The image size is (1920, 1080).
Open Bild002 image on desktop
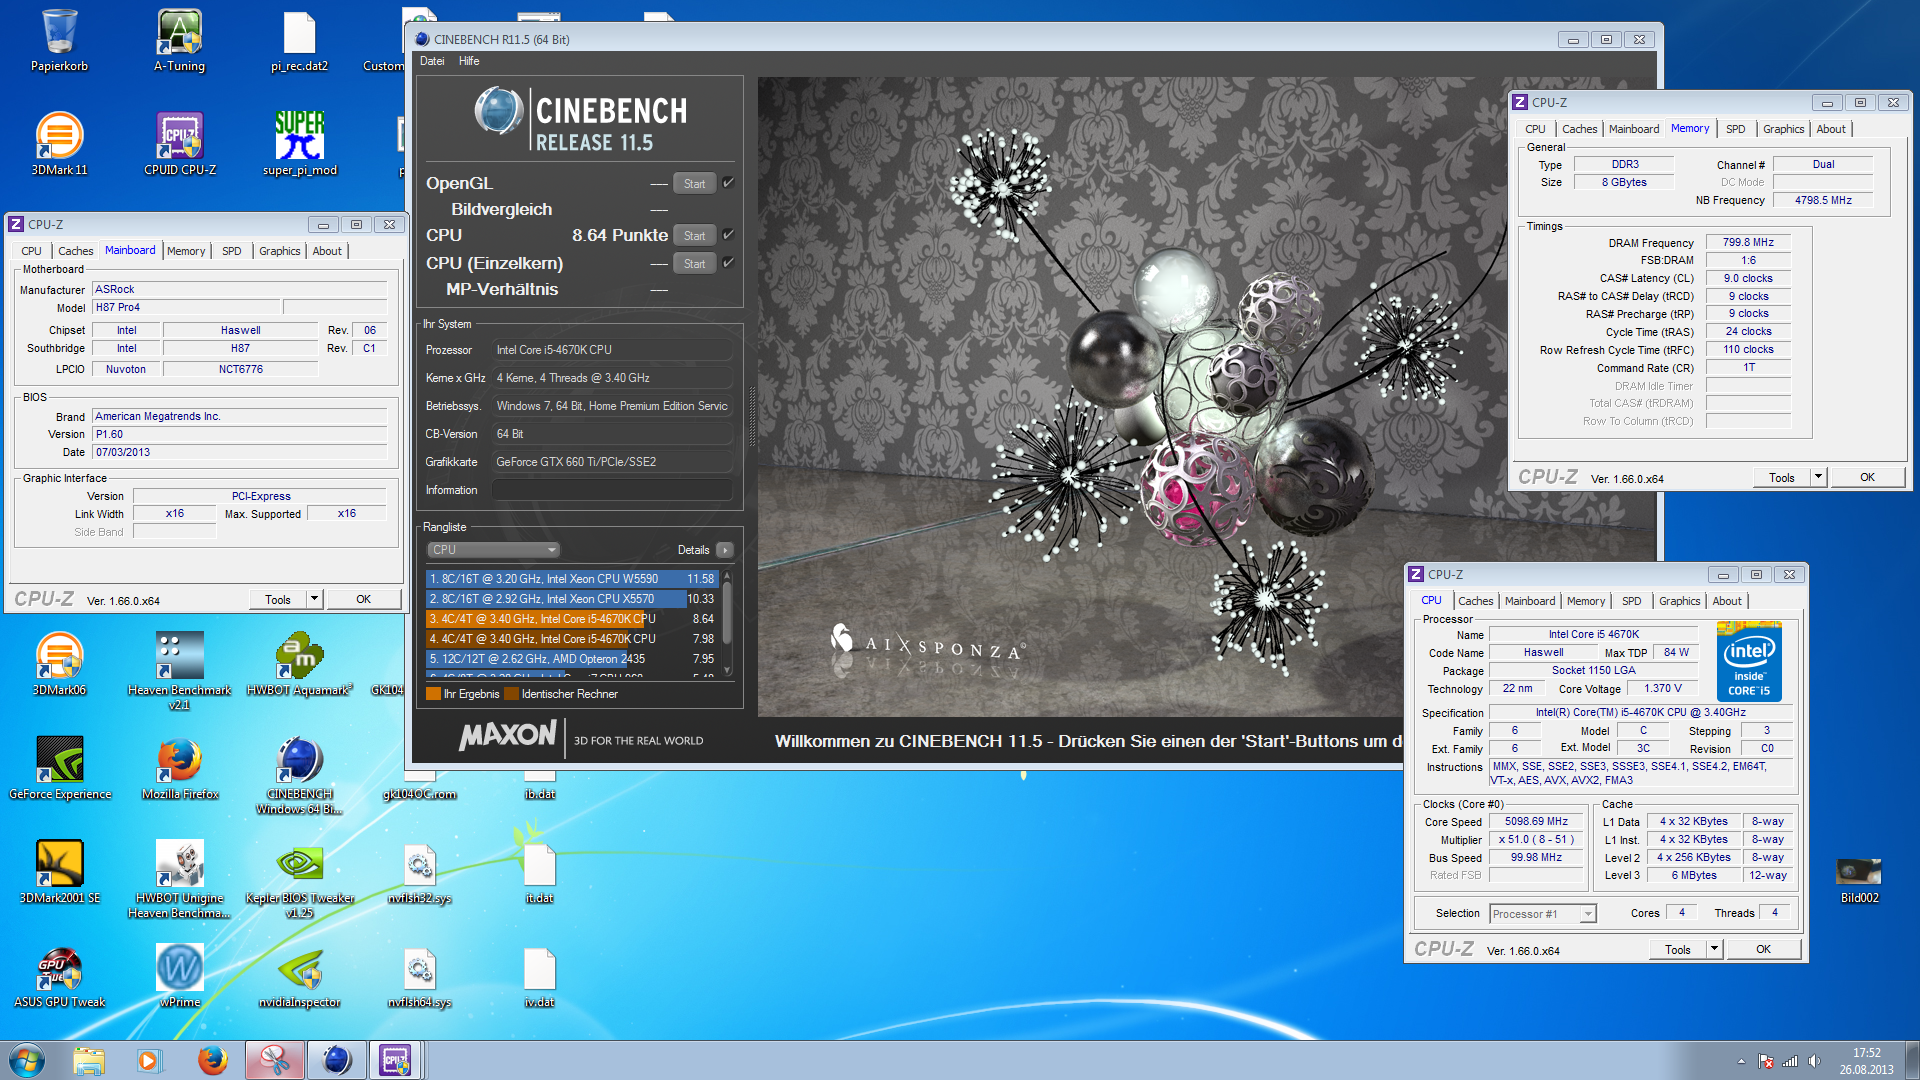[1859, 880]
